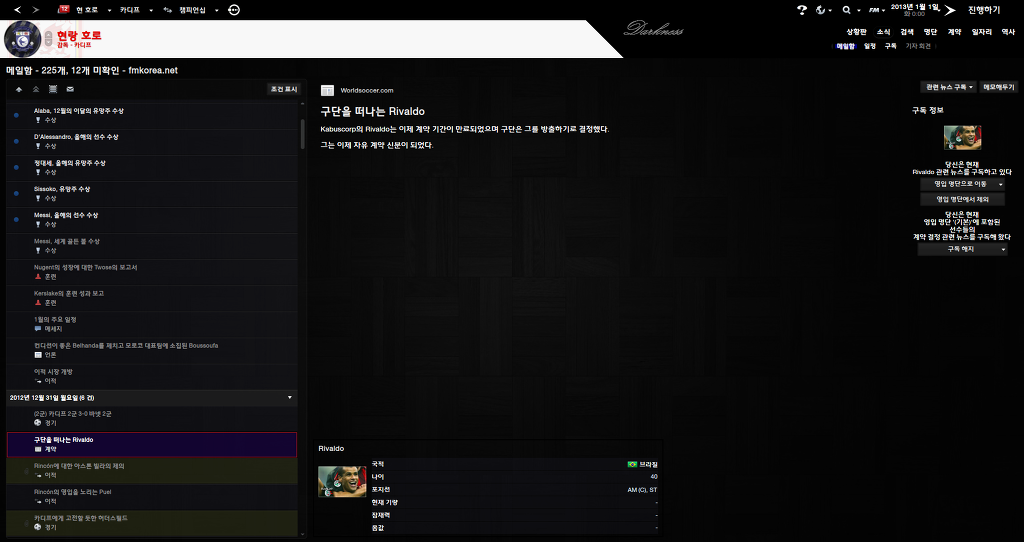The width and height of the screenshot is (1024, 542).
Task: Open the Nugent 성장 Twose 보고서 message
Action: point(152,272)
